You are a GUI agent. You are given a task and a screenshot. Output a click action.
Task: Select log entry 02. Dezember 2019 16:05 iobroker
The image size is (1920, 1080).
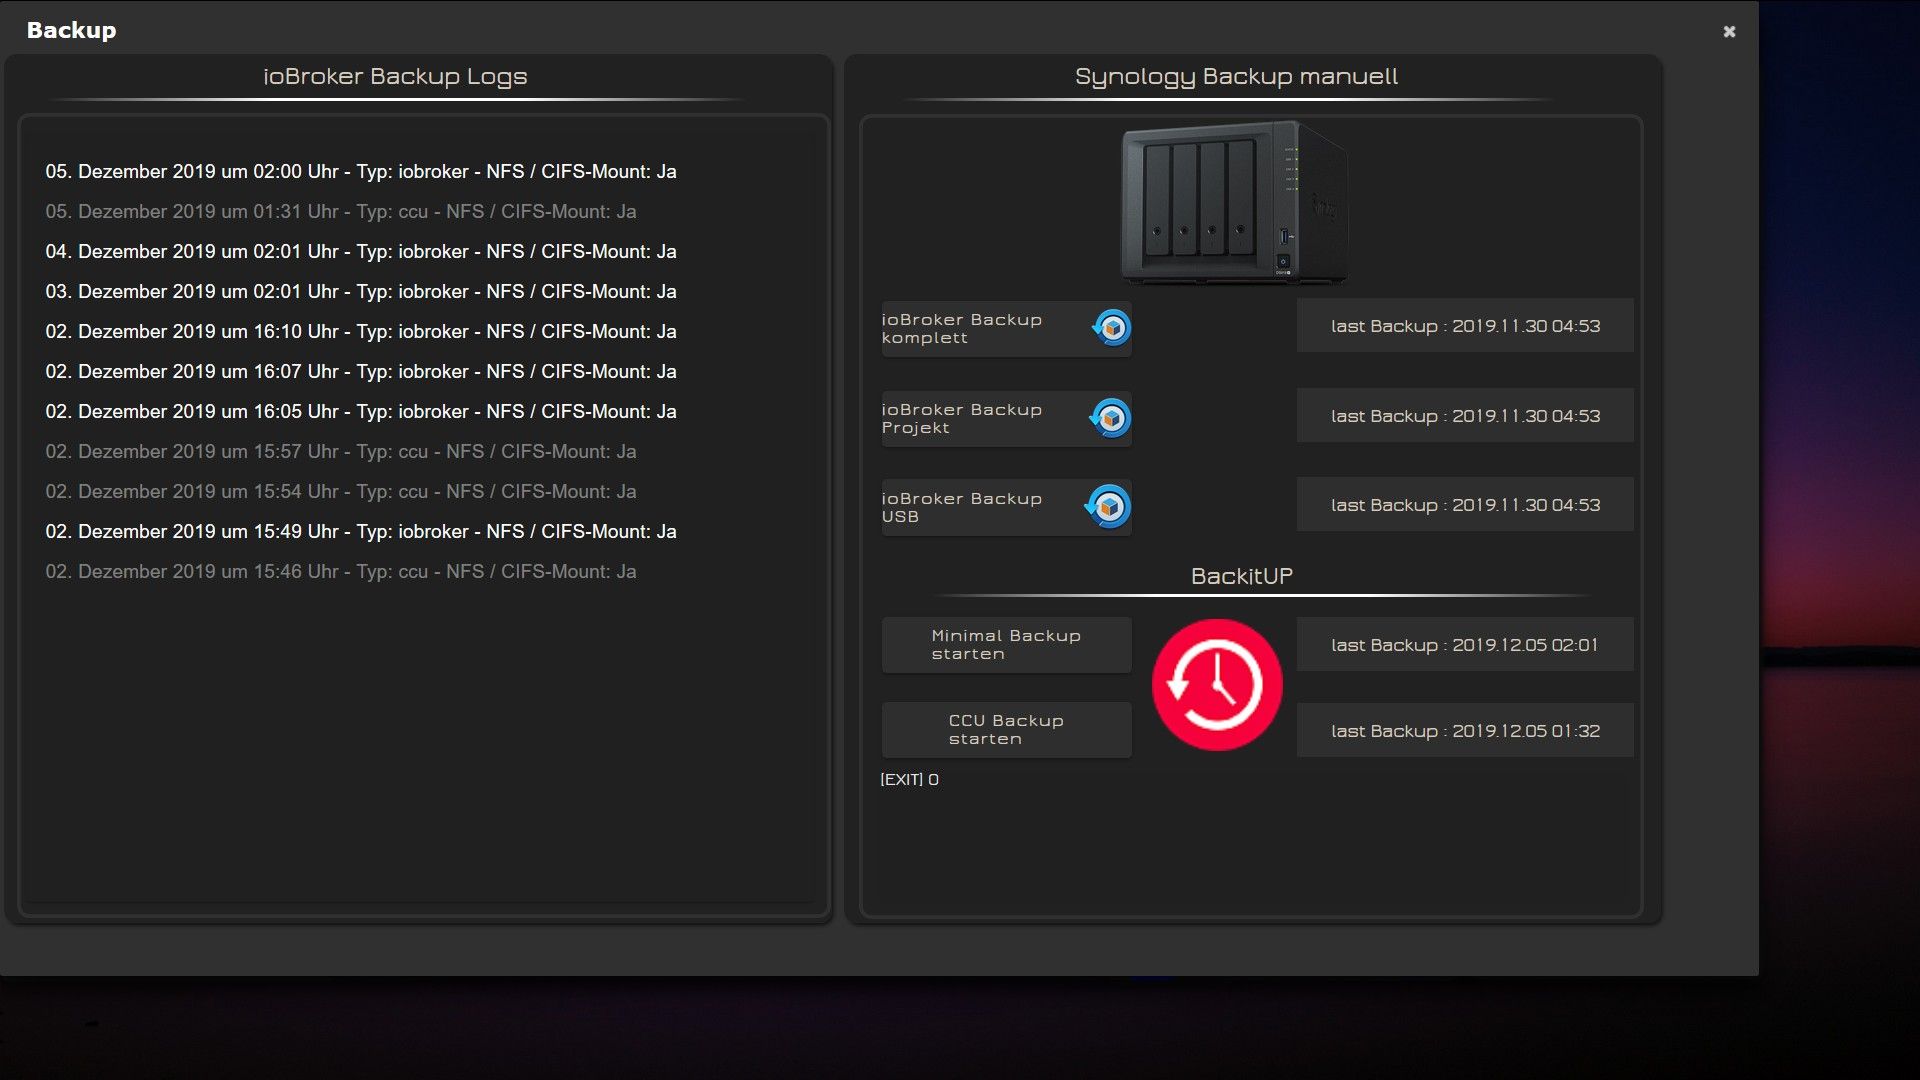pos(361,412)
